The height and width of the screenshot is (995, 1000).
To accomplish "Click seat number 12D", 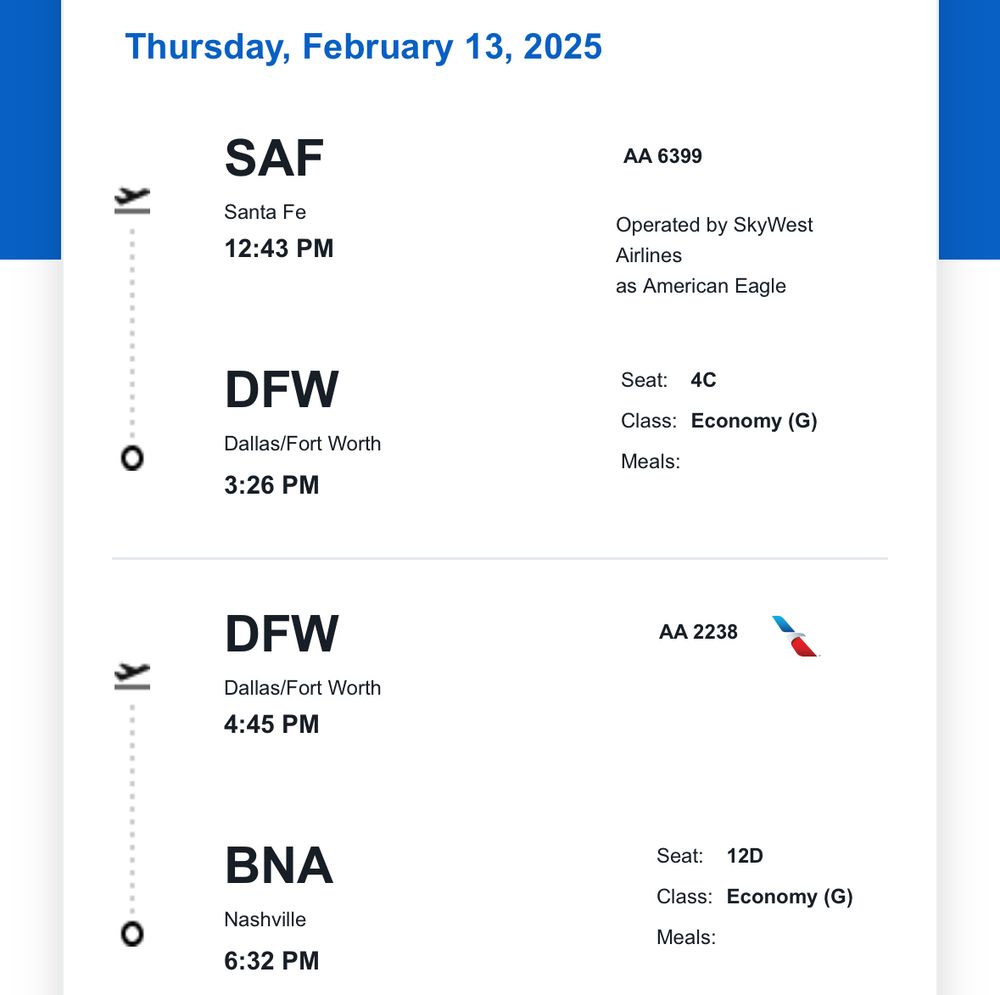I will tap(745, 856).
